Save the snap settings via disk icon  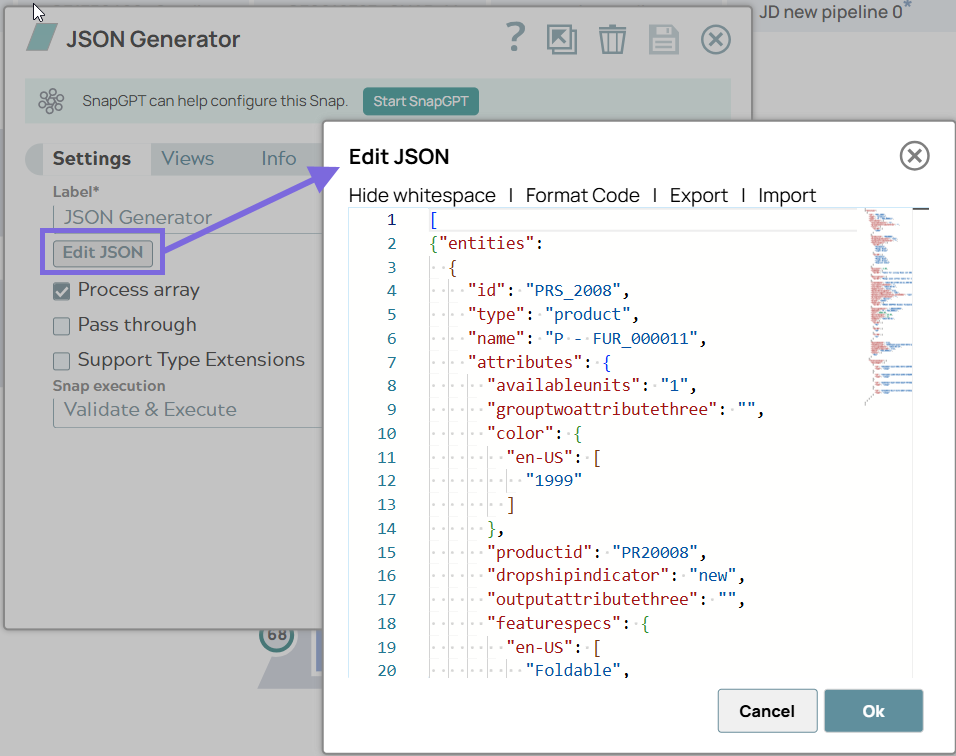(x=663, y=40)
